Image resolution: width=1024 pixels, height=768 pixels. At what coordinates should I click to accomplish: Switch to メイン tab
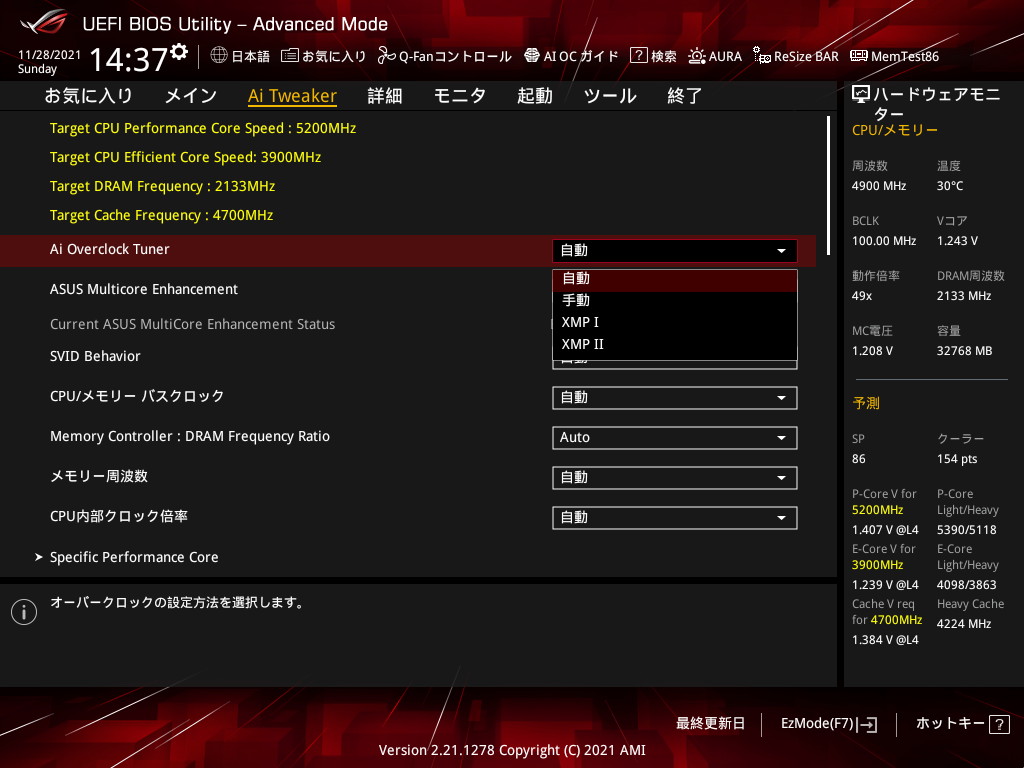(191, 96)
